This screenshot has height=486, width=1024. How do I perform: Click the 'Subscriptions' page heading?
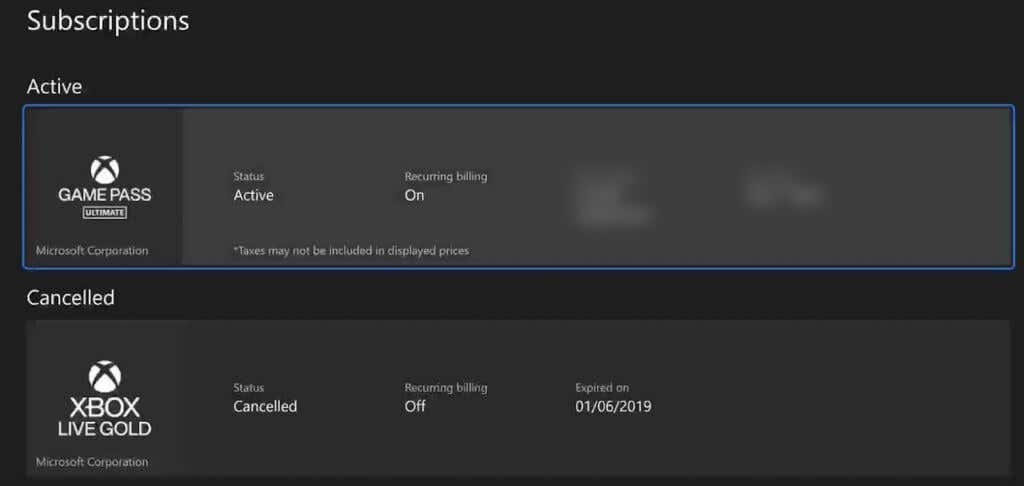[108, 21]
